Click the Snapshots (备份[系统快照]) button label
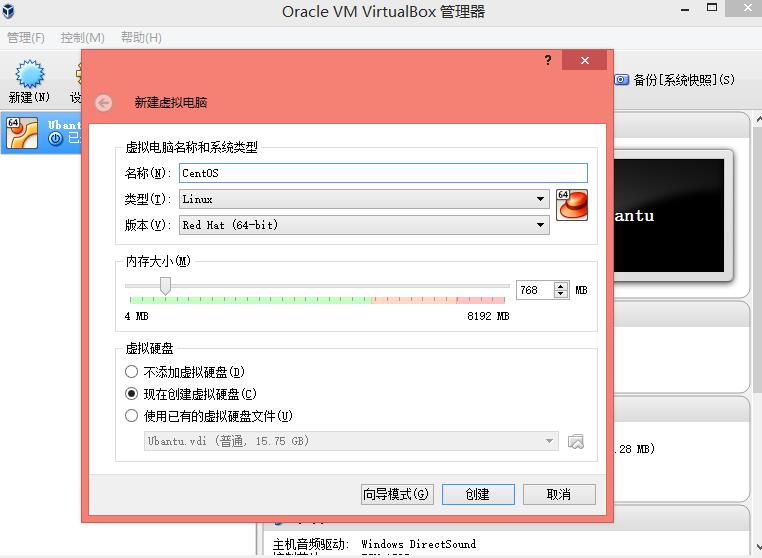This screenshot has width=762, height=558. click(x=684, y=80)
